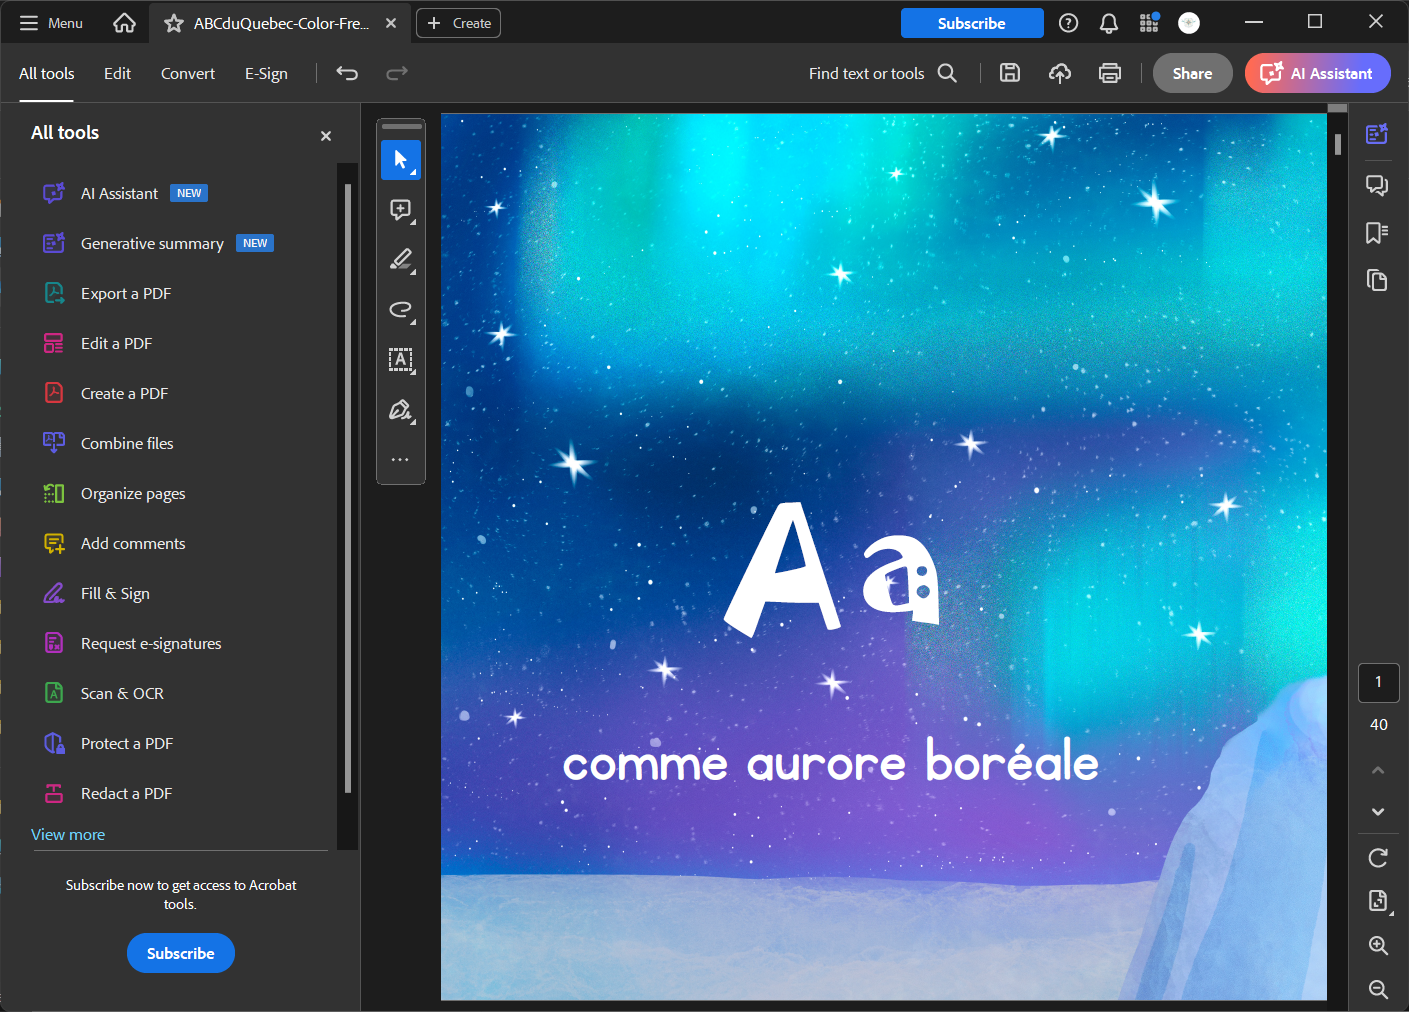
Task: Select the arrow selection tool
Action: point(400,160)
